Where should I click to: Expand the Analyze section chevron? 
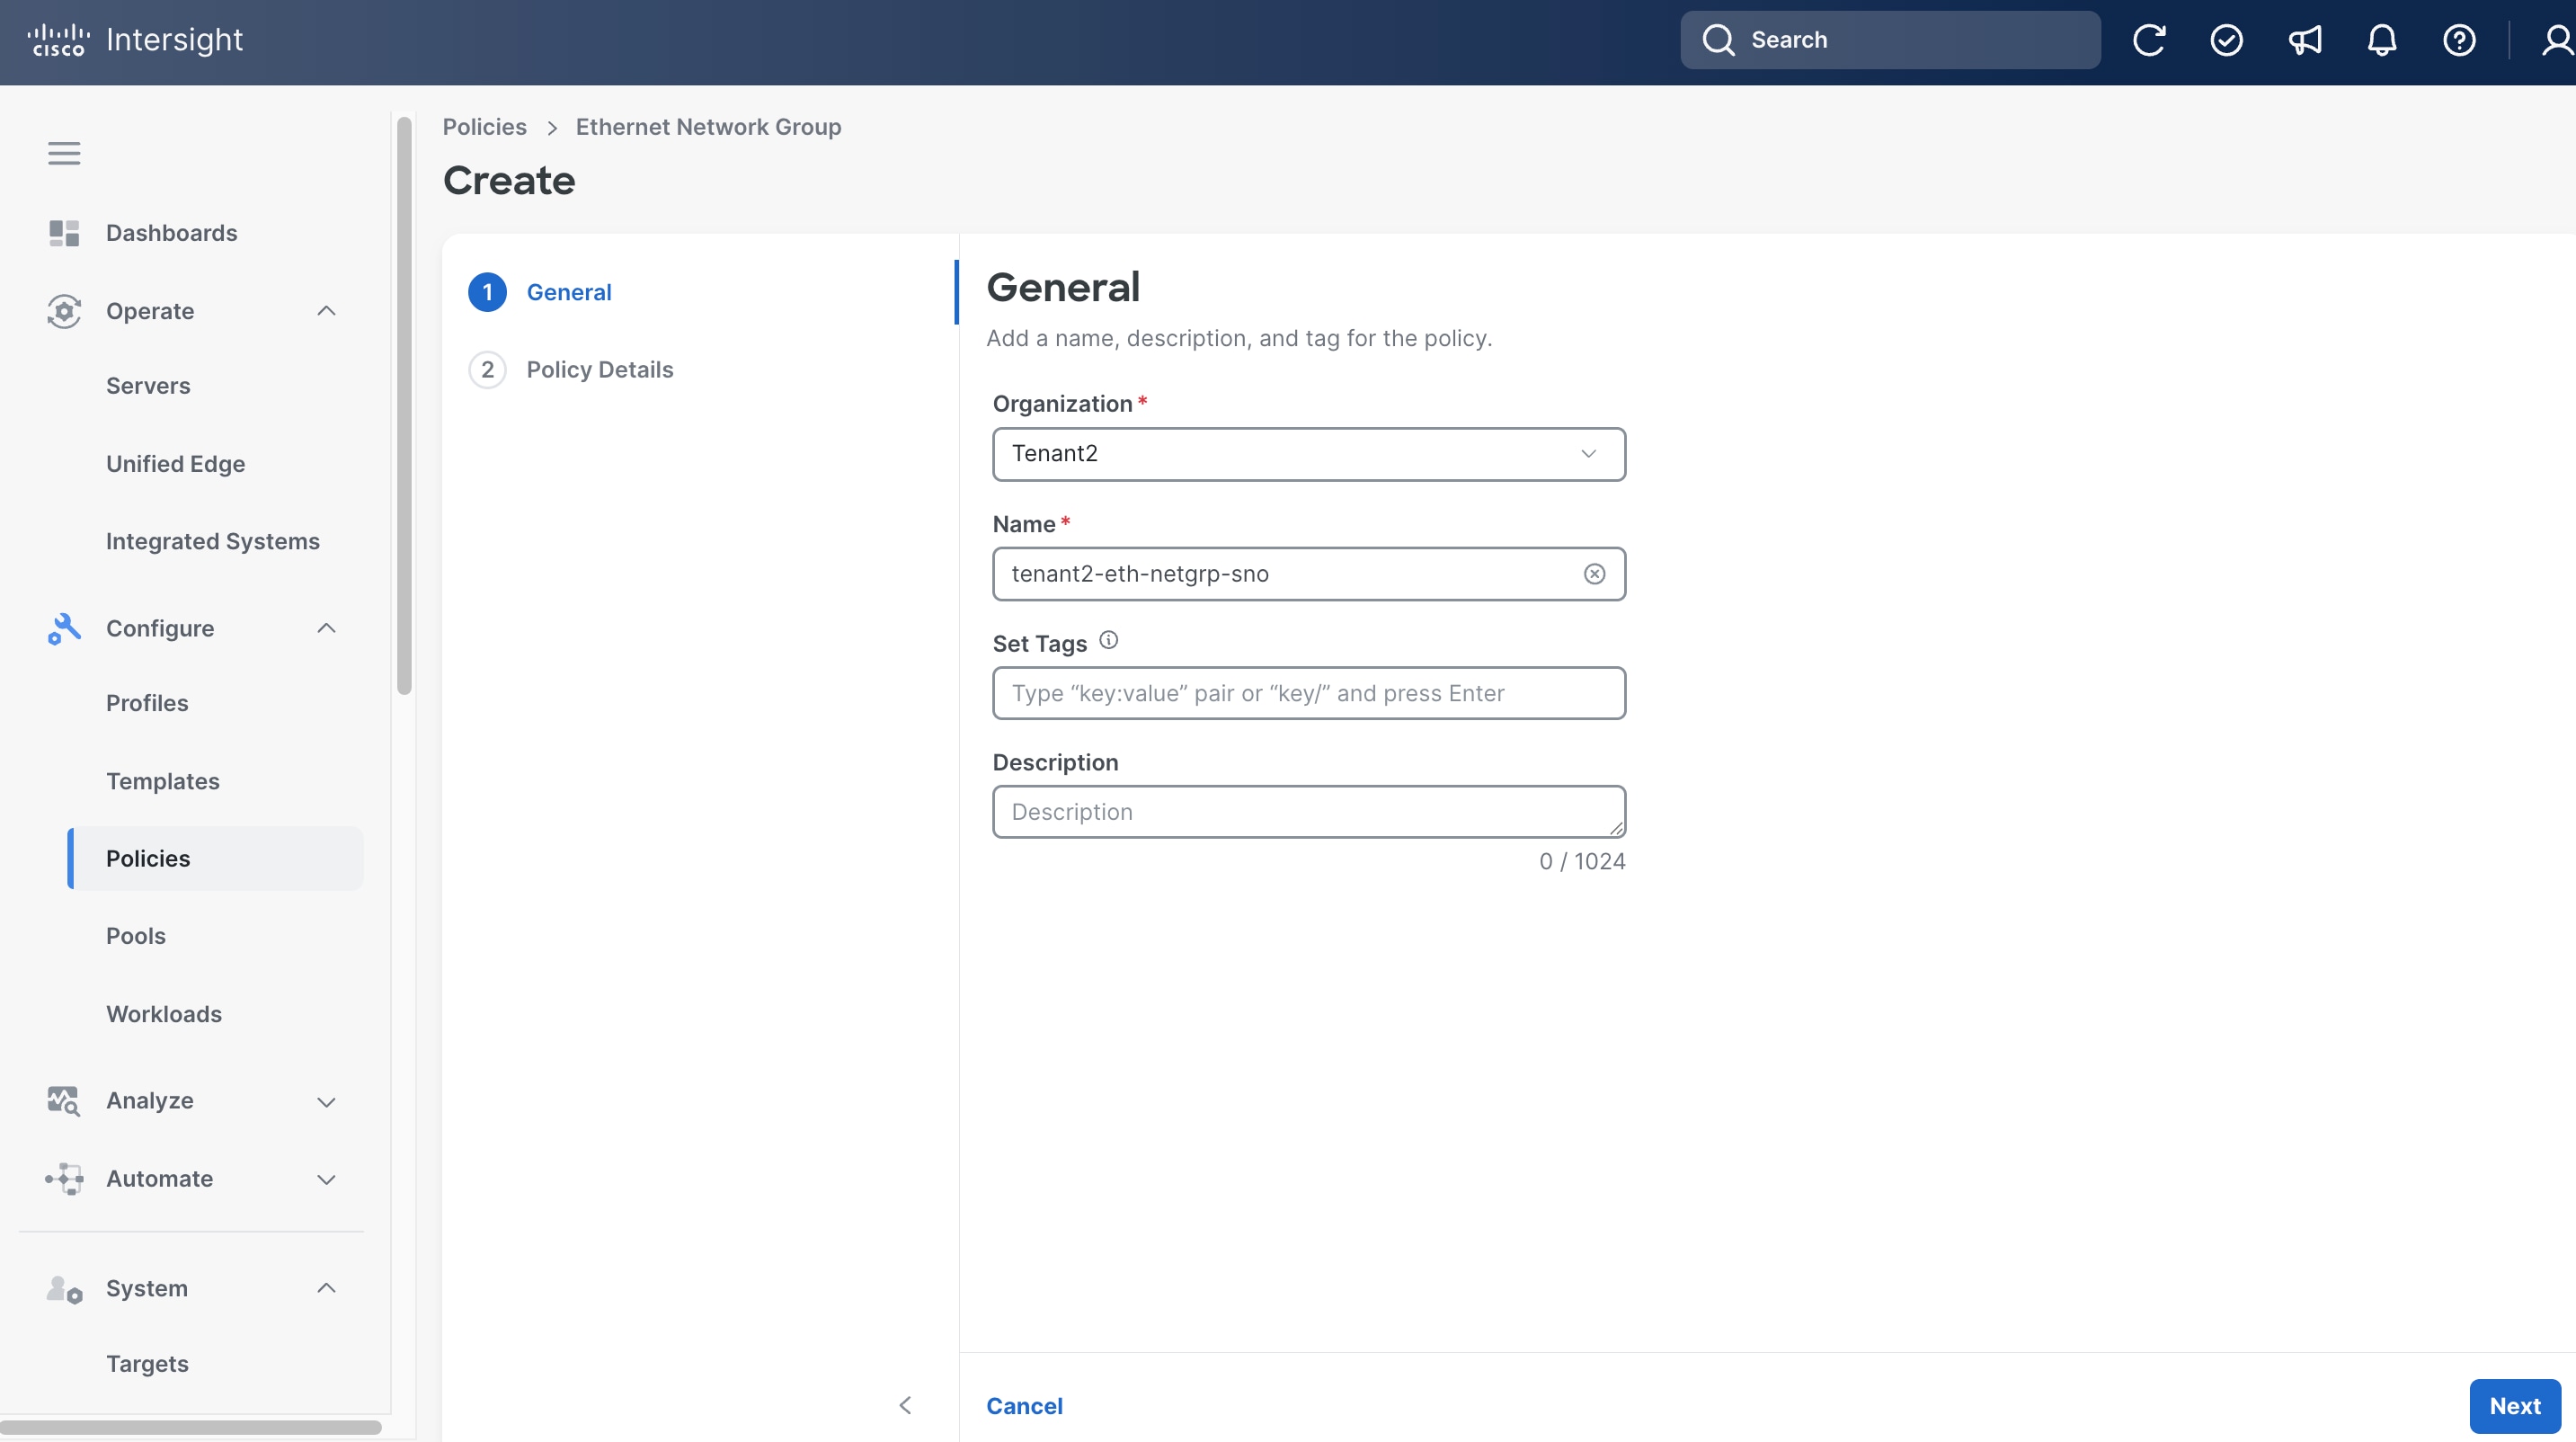click(326, 1102)
